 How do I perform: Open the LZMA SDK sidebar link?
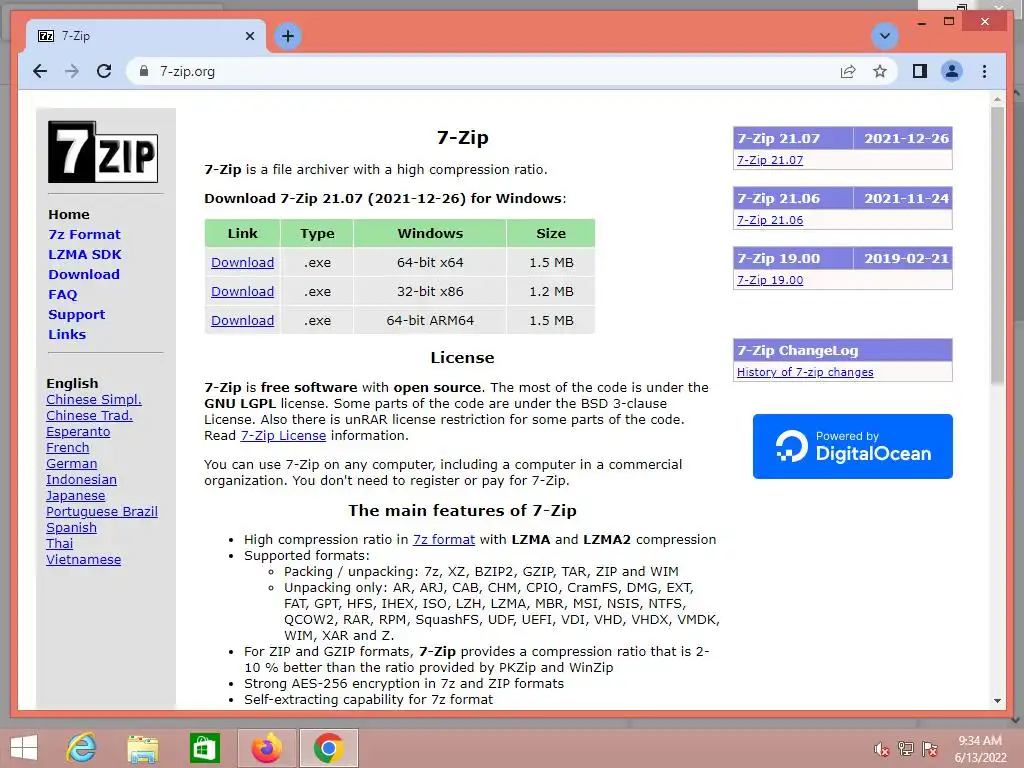coord(85,255)
